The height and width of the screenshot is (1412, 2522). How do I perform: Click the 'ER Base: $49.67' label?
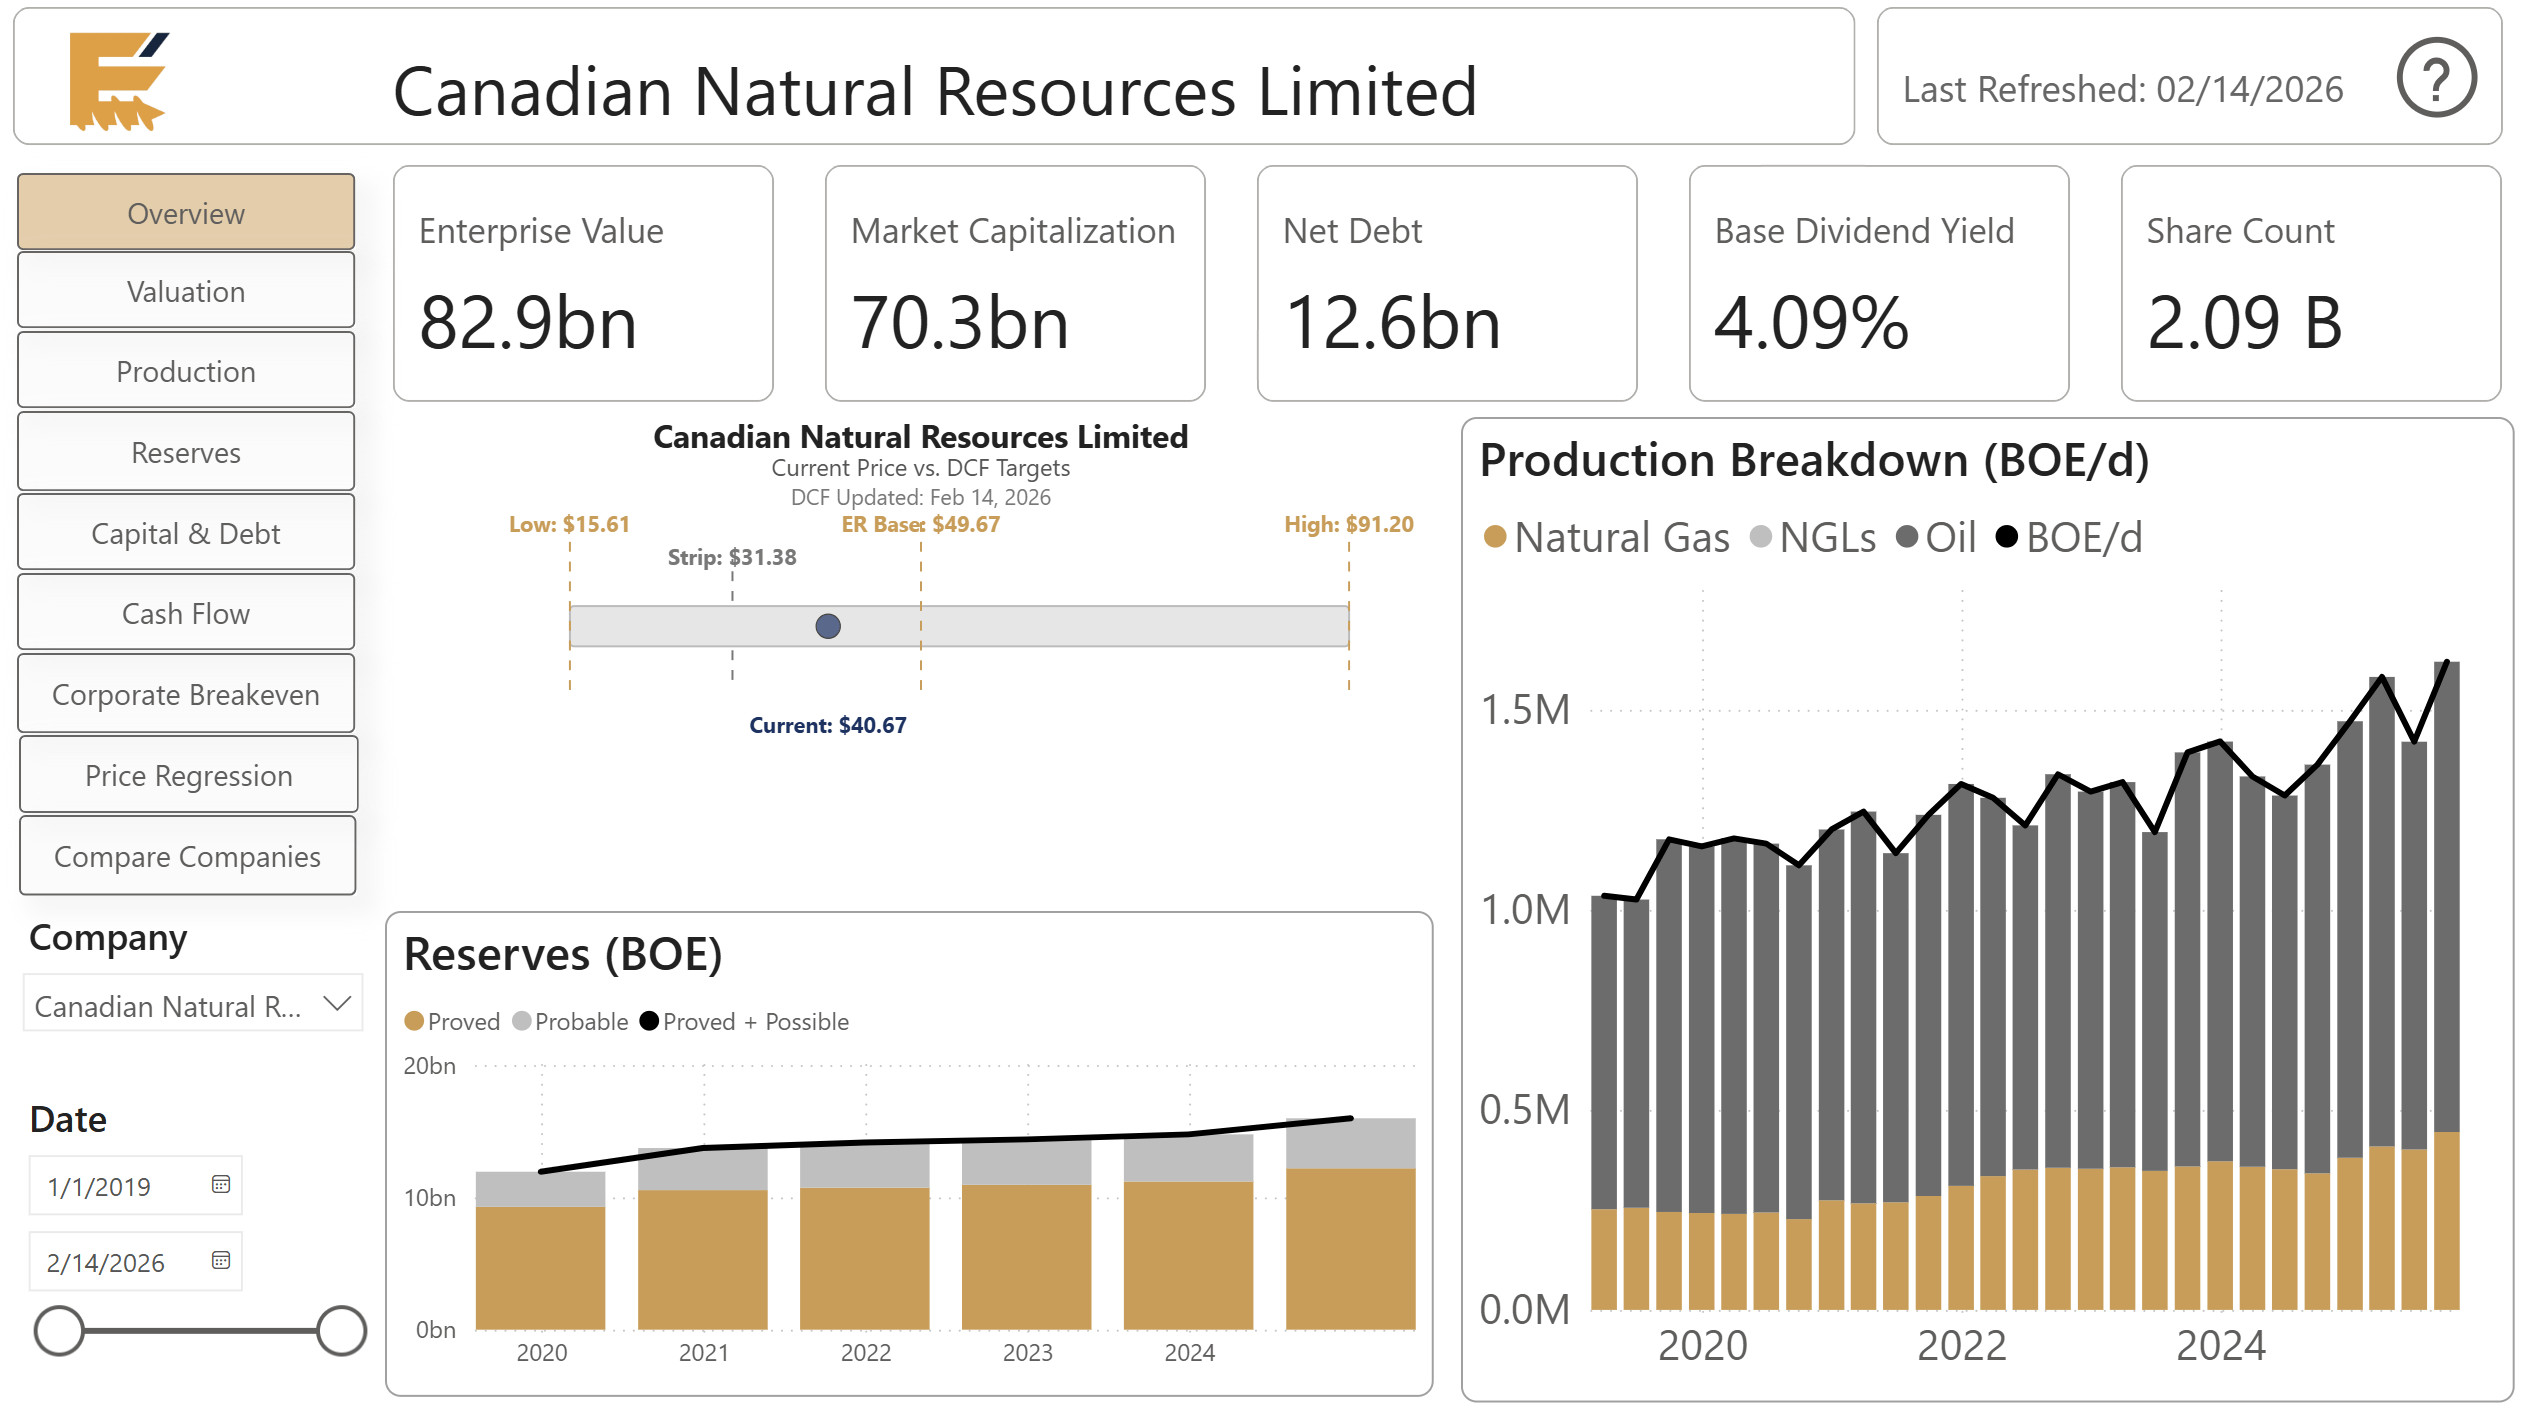coord(920,524)
